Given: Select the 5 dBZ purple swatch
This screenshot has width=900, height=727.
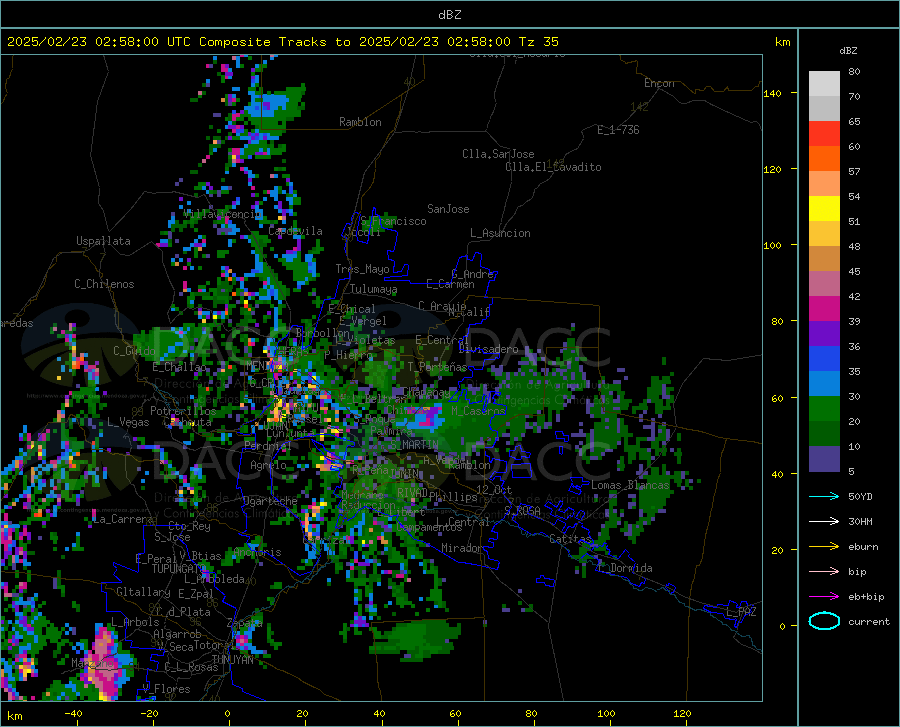Looking at the screenshot, I should [x=824, y=459].
